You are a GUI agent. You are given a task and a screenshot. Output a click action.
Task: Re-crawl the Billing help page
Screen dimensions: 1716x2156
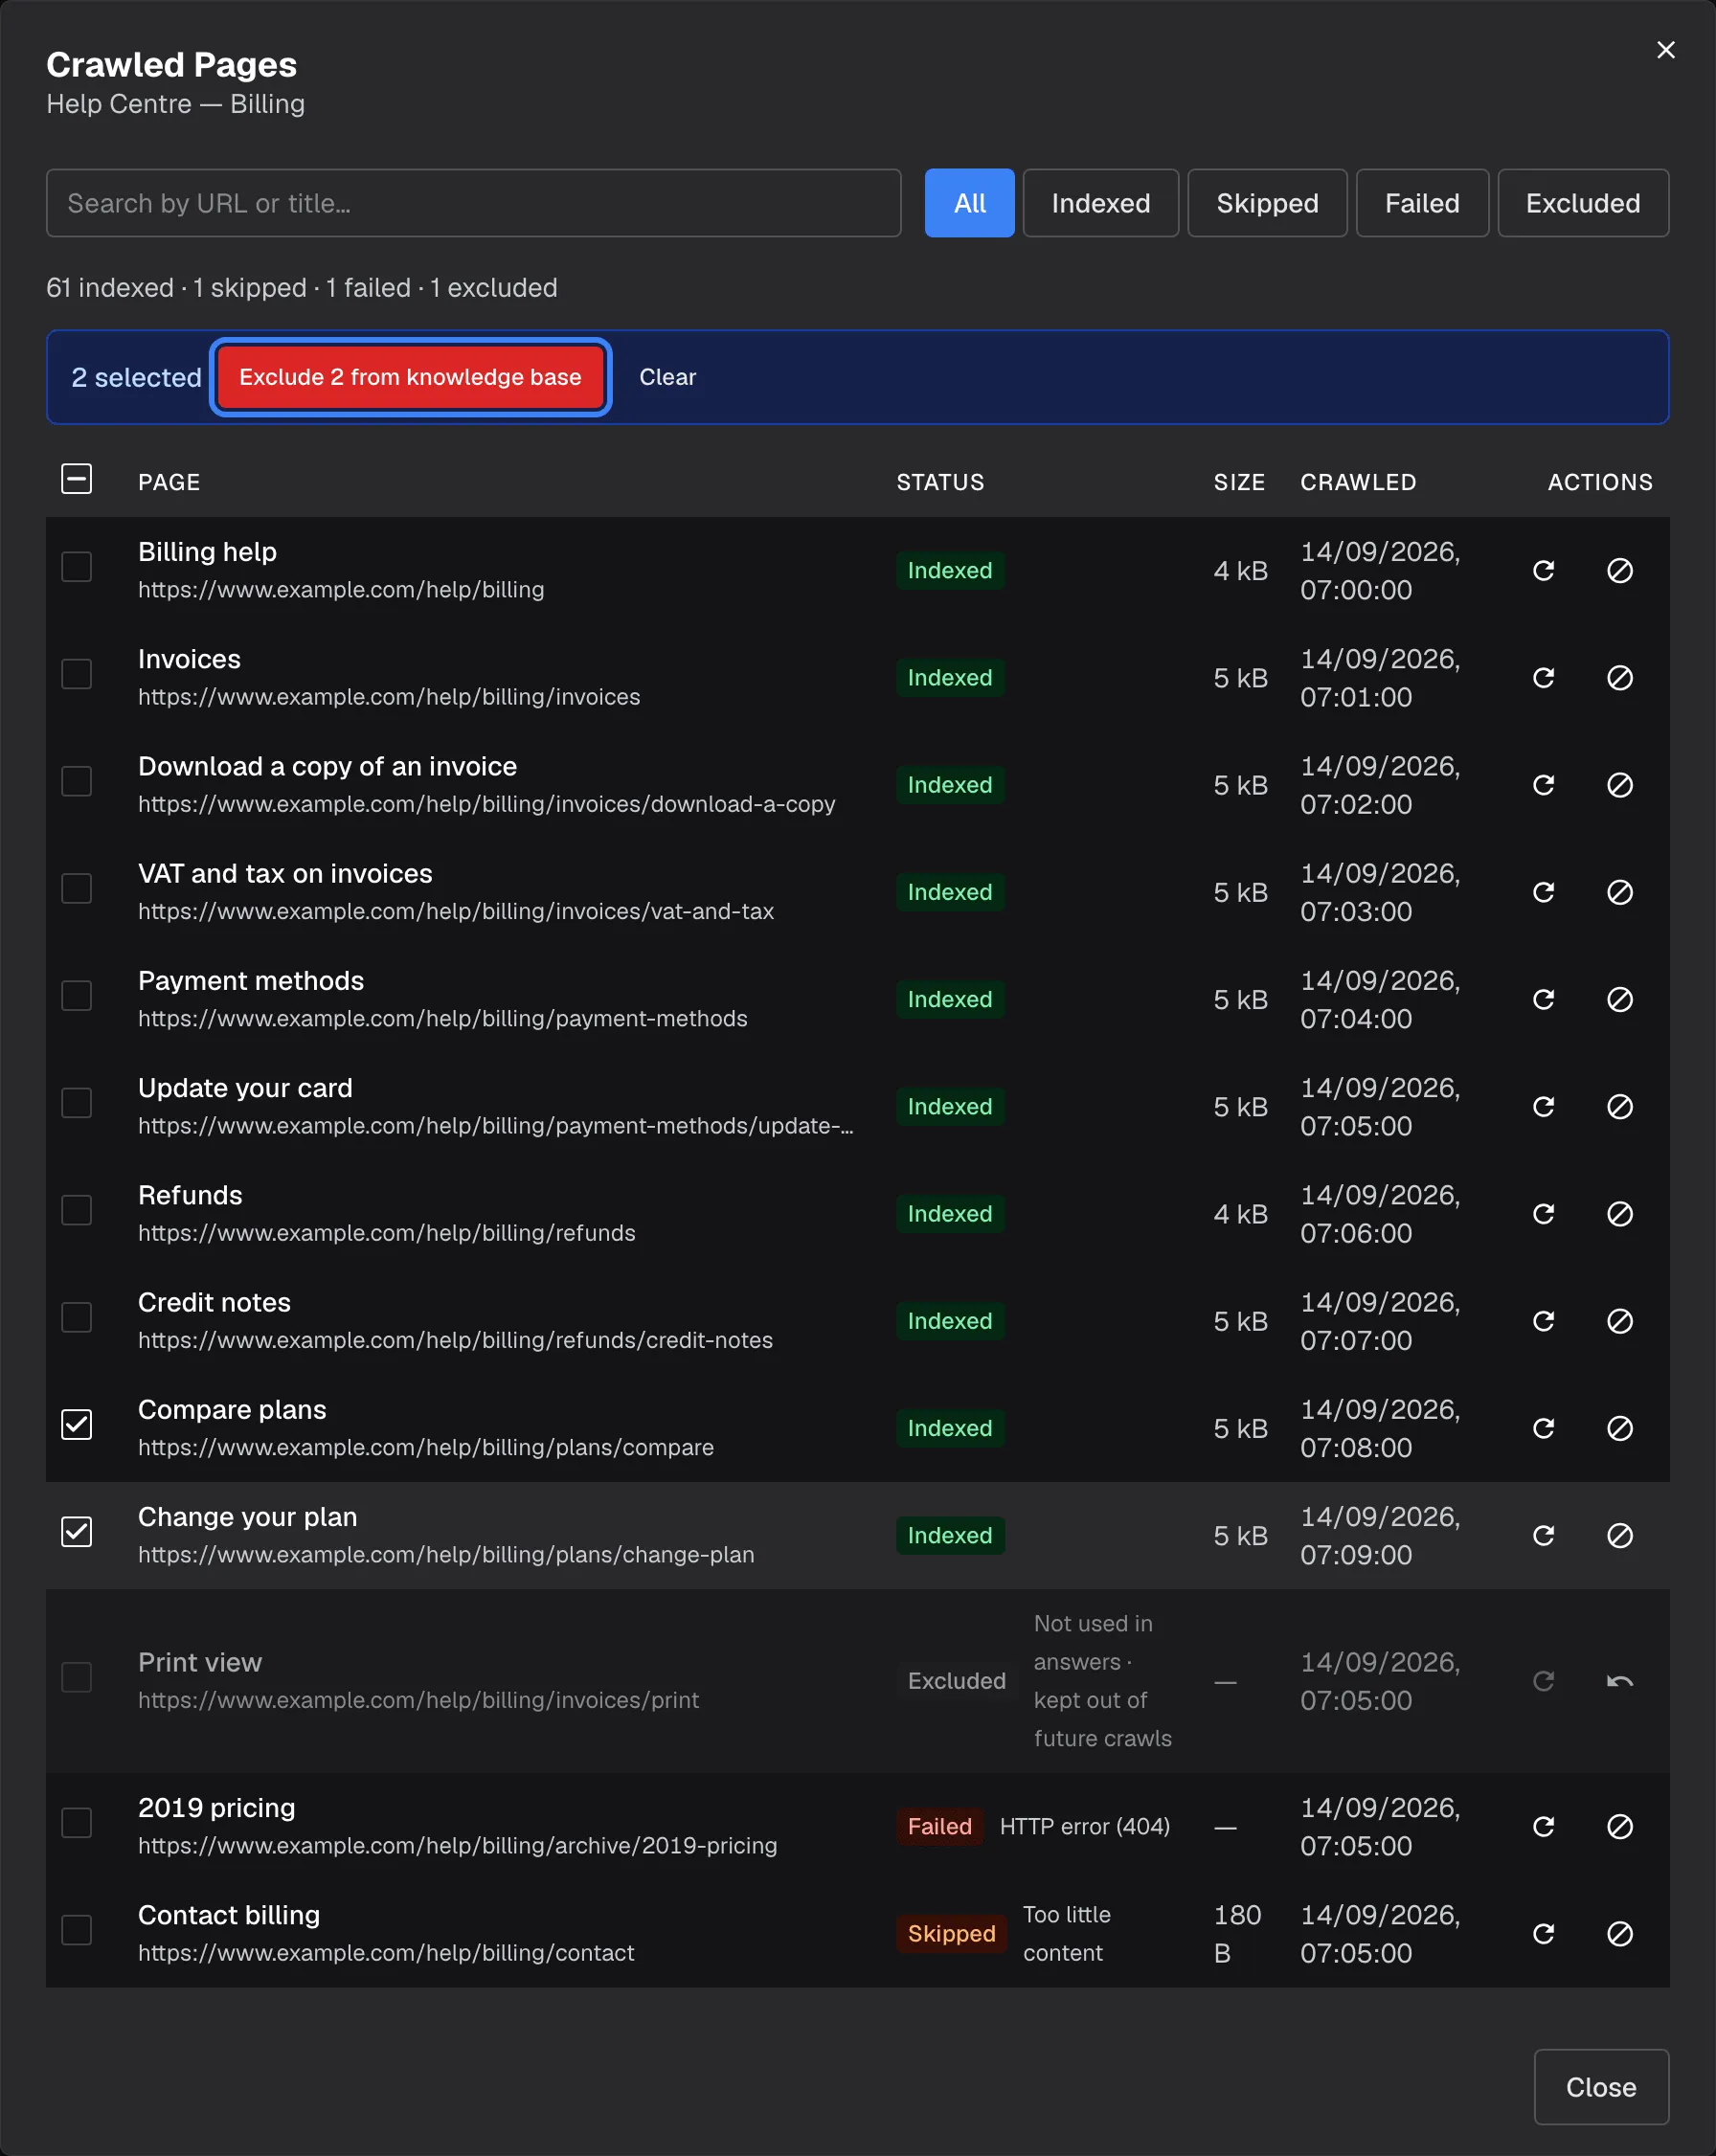1543,570
